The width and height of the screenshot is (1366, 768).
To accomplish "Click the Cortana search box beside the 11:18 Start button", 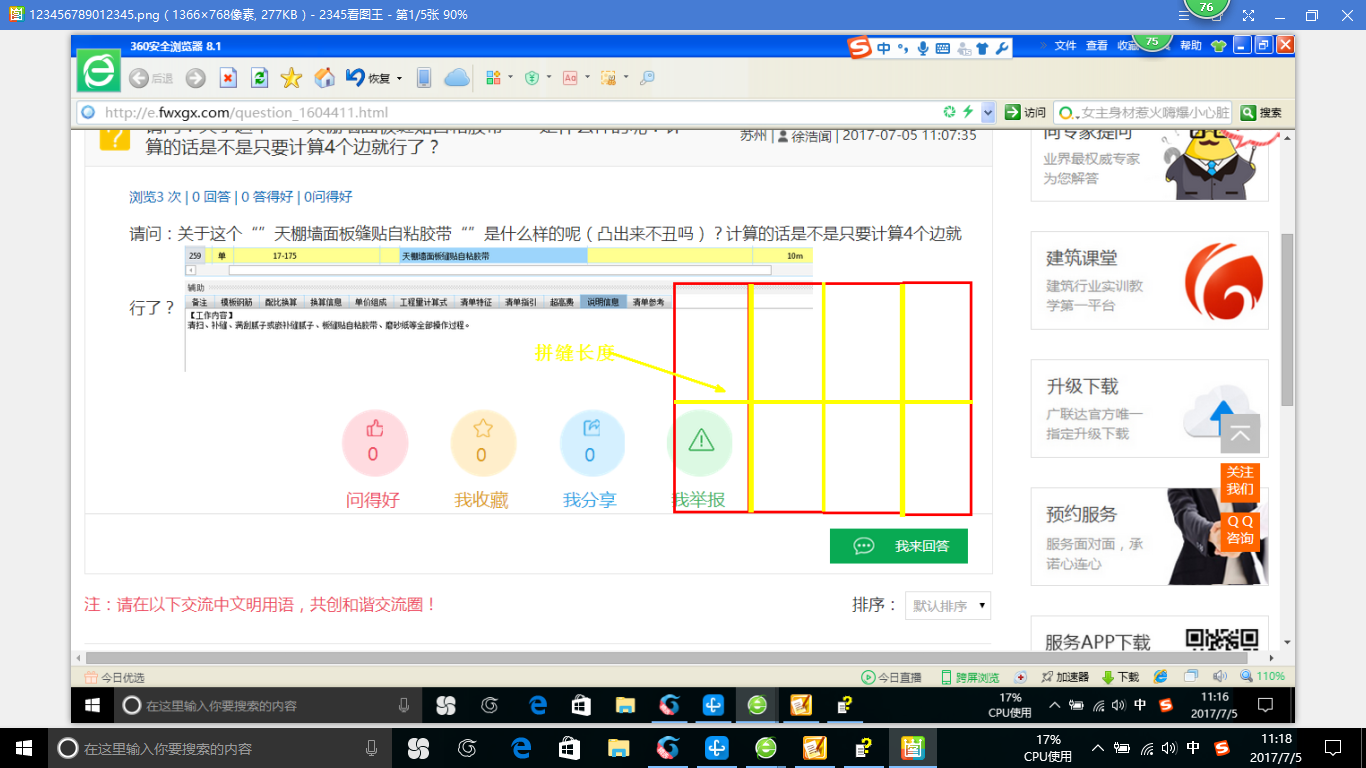I will pos(220,748).
